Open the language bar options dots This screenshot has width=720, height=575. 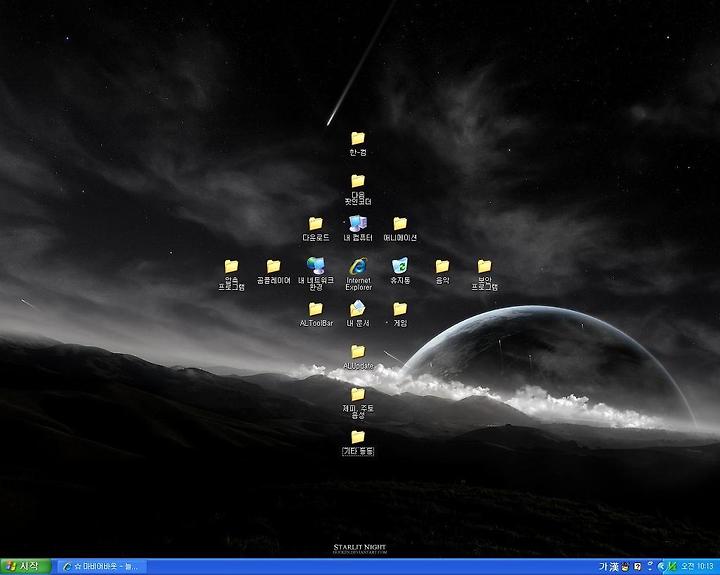click(x=650, y=567)
